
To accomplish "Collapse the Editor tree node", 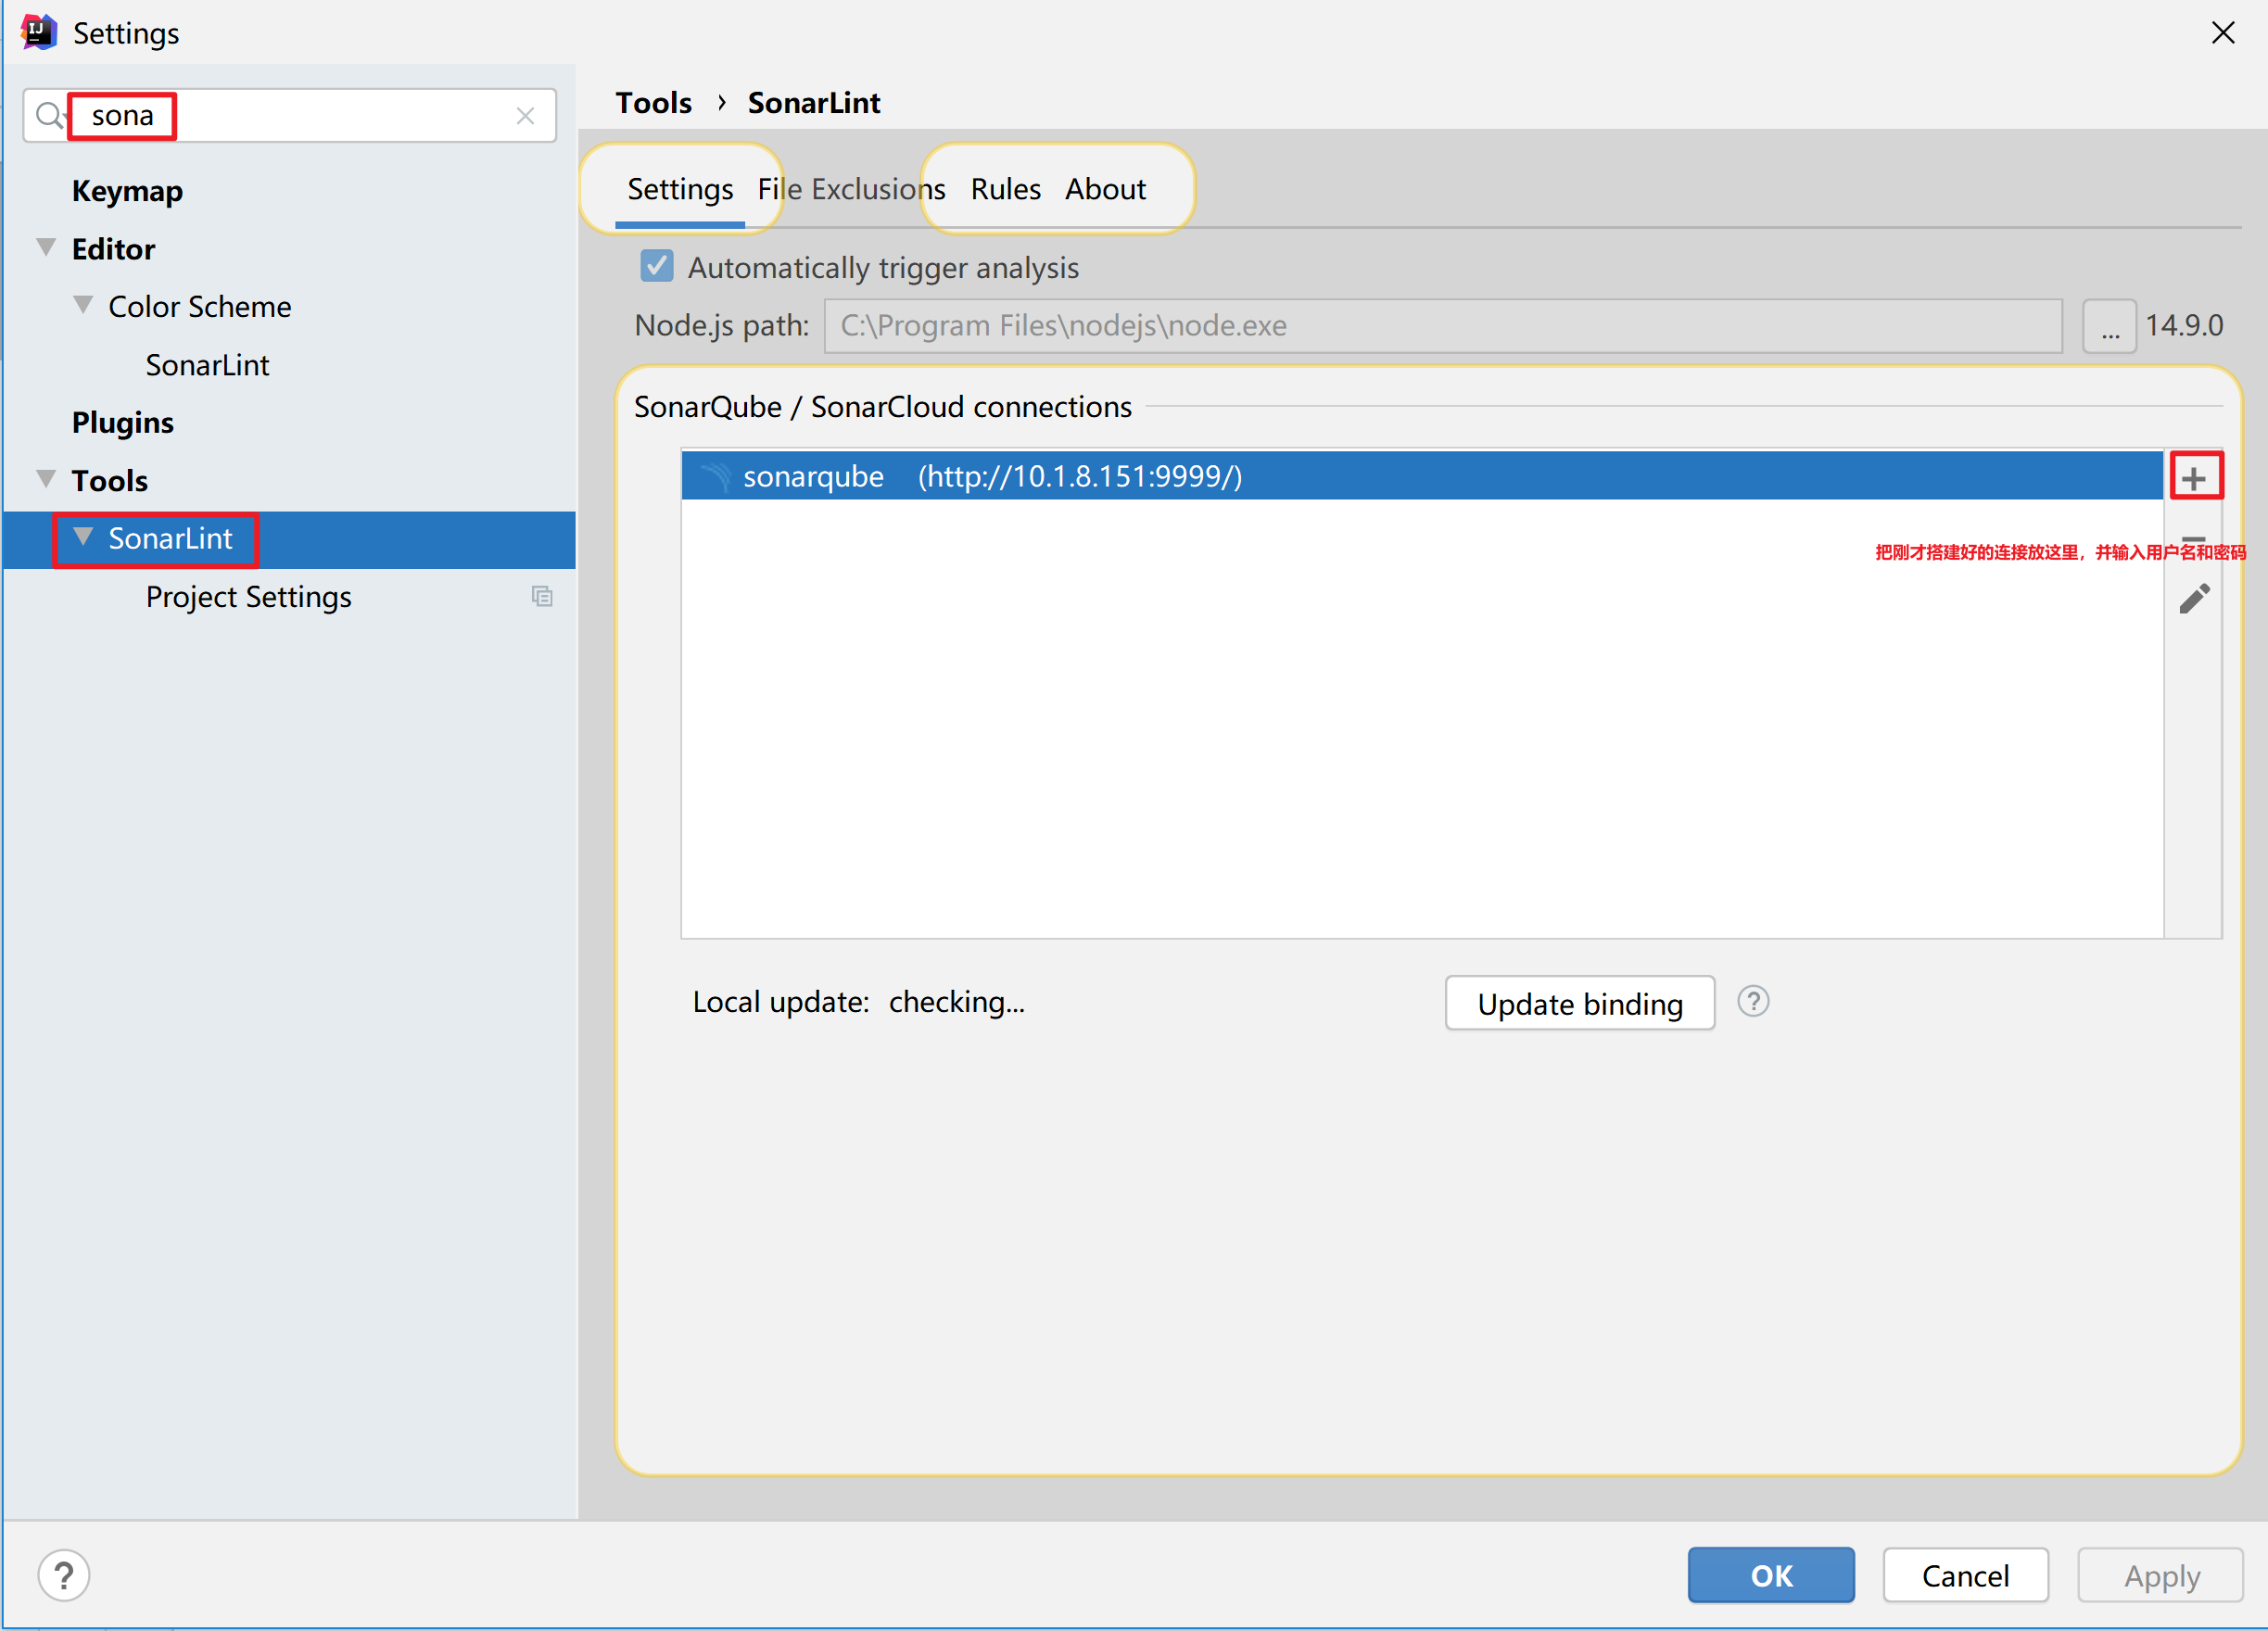I will [x=46, y=248].
